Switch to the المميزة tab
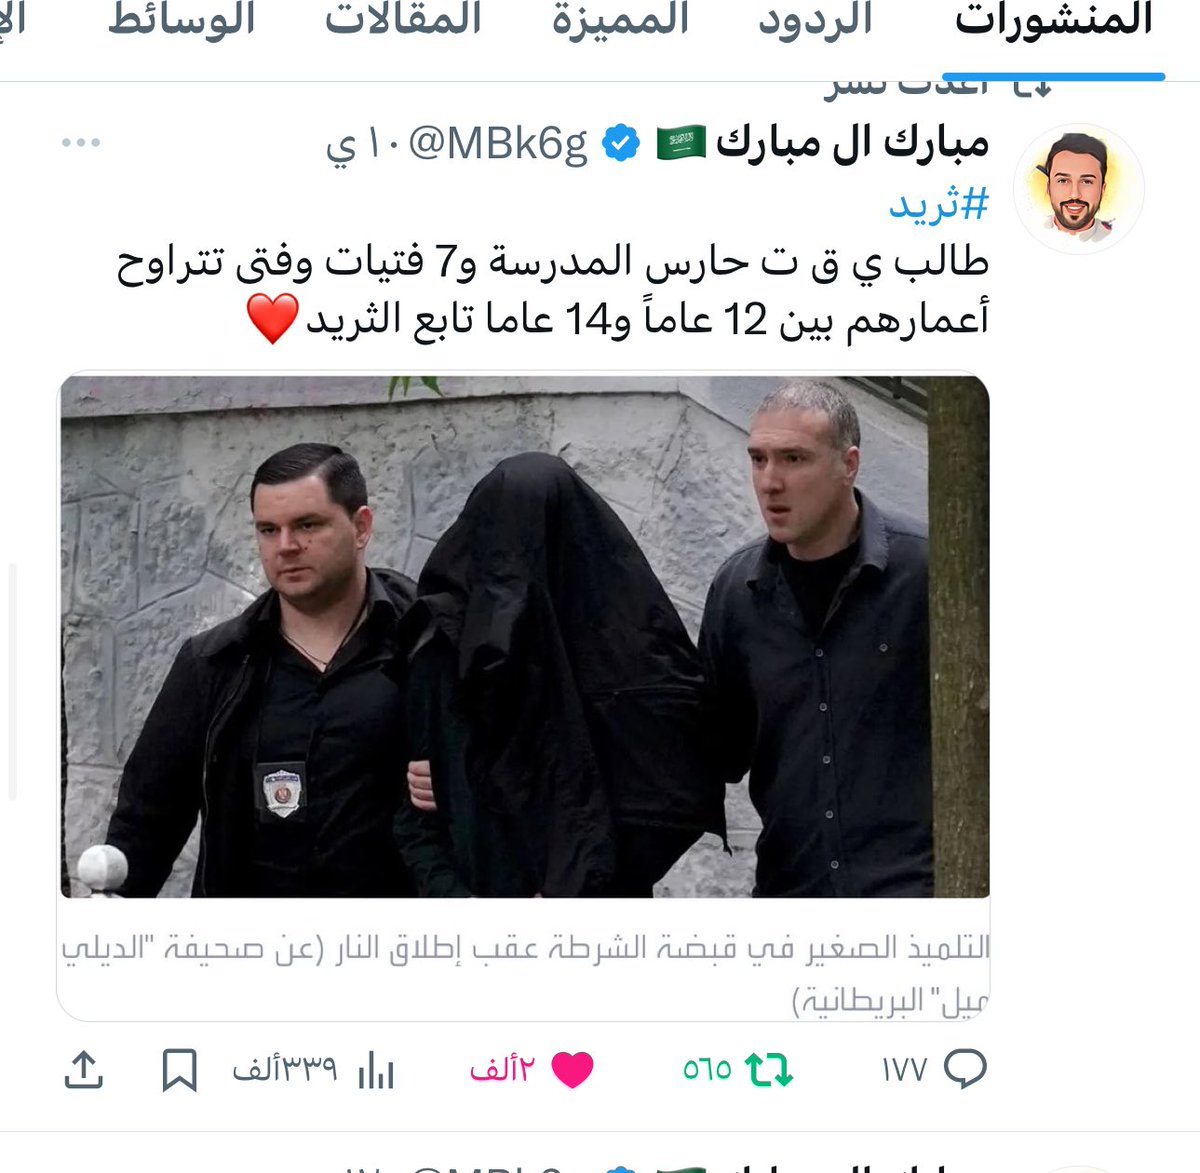 tap(620, 20)
